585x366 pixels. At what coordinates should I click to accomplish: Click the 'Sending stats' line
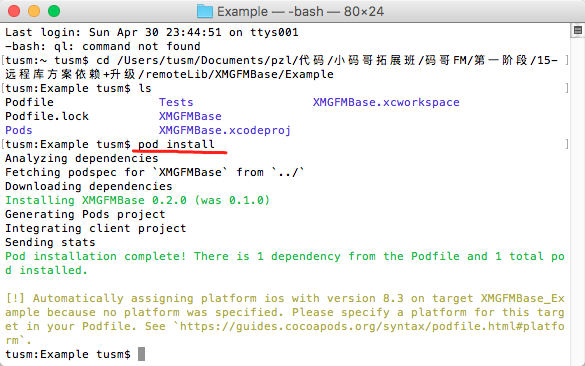pos(50,243)
